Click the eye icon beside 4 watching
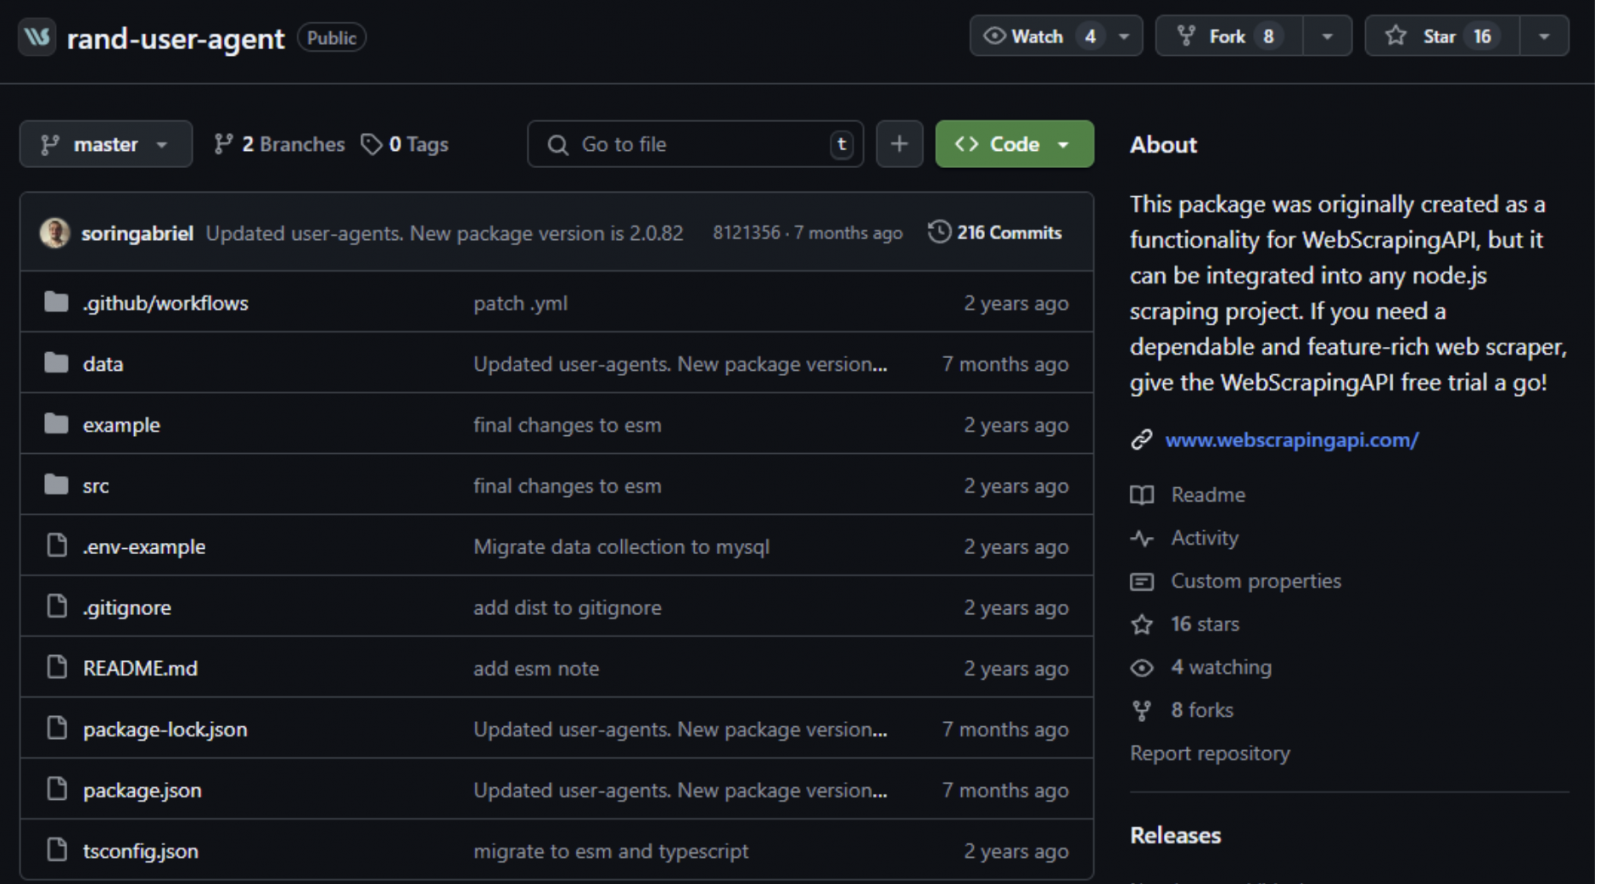Screen dimensions: 1600x884 tap(1141, 668)
